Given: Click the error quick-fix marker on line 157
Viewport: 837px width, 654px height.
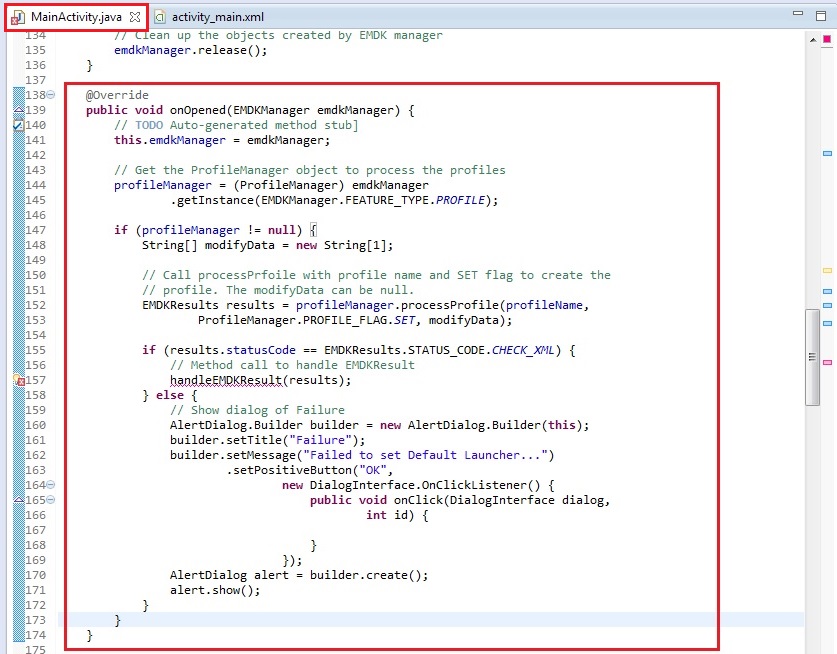Looking at the screenshot, I should tap(19, 381).
